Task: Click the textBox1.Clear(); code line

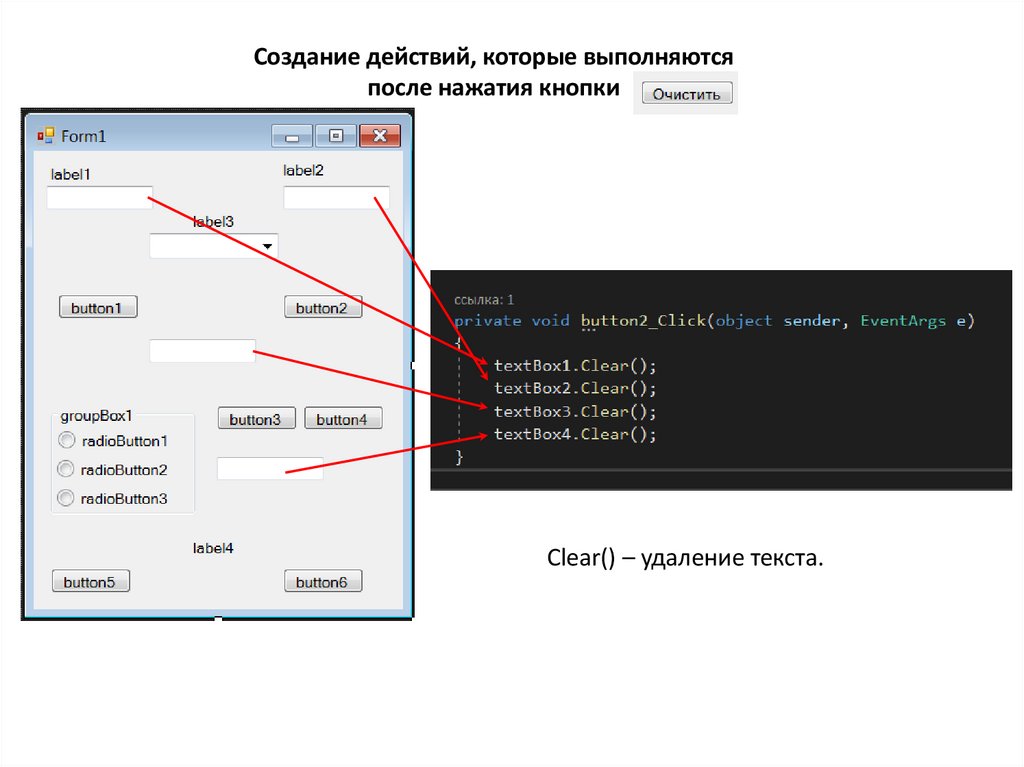Action: click(x=575, y=365)
